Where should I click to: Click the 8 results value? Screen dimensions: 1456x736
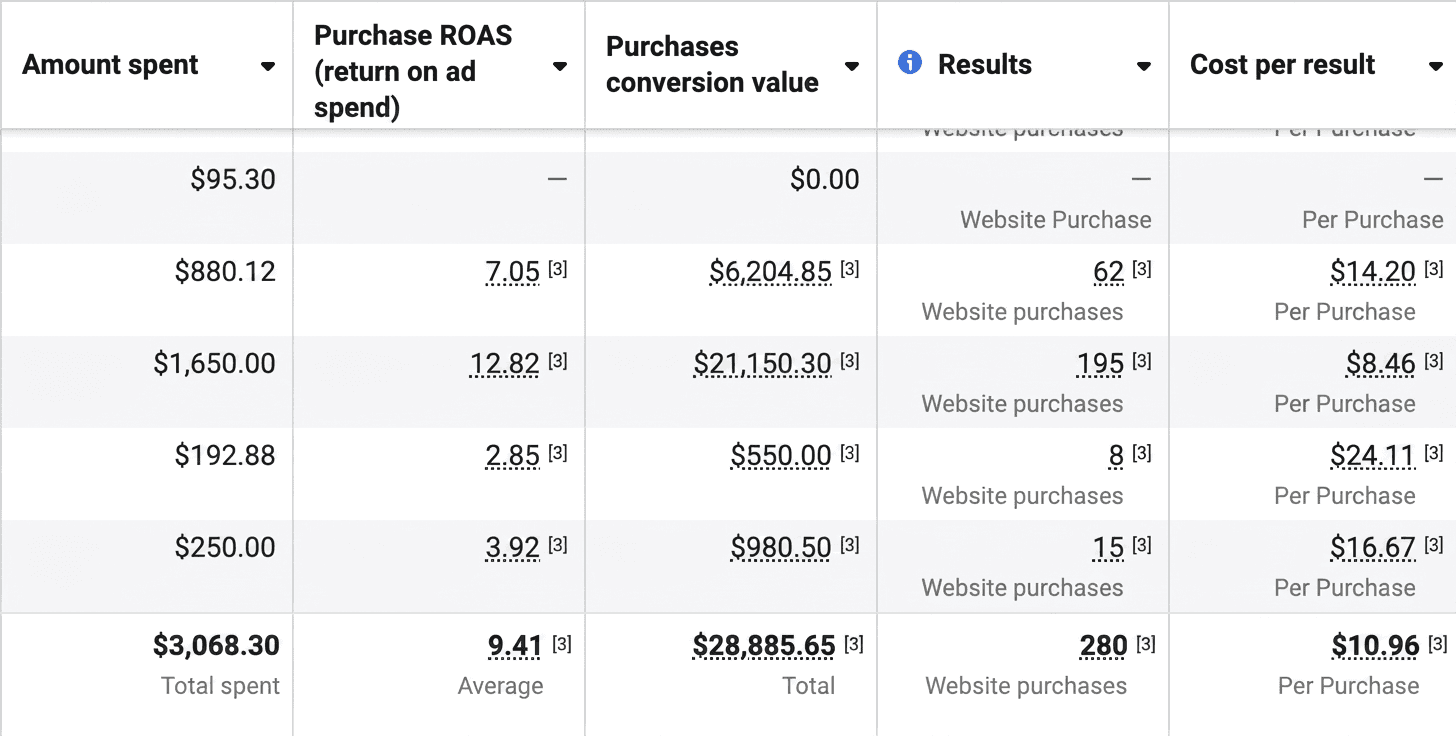point(1116,456)
